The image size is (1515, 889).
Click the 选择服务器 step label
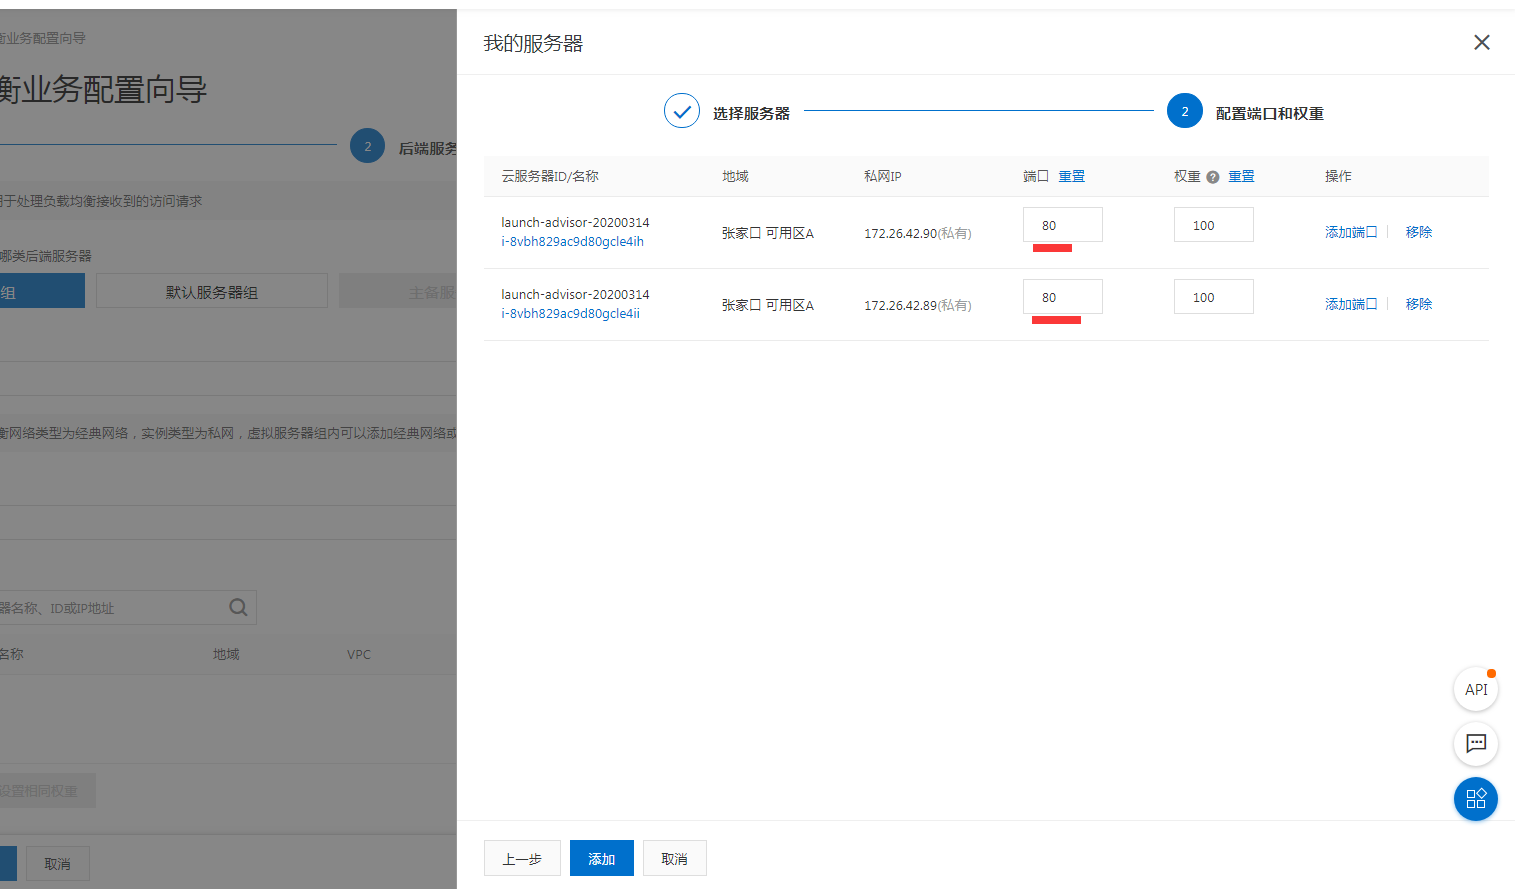coord(751,113)
